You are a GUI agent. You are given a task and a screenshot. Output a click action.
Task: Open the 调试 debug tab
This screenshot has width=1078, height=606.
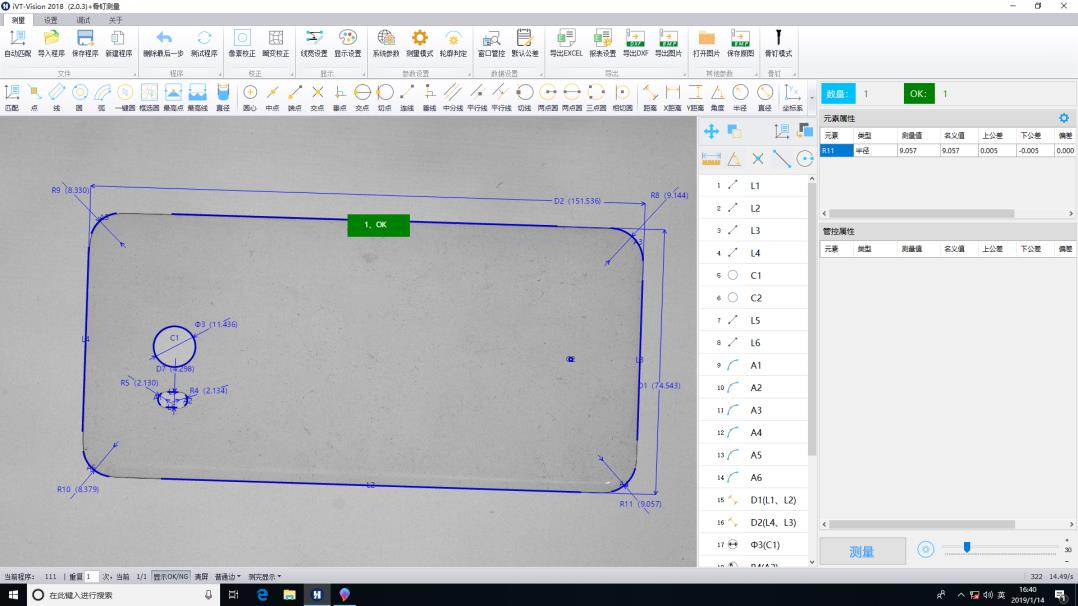pyautogui.click(x=83, y=20)
